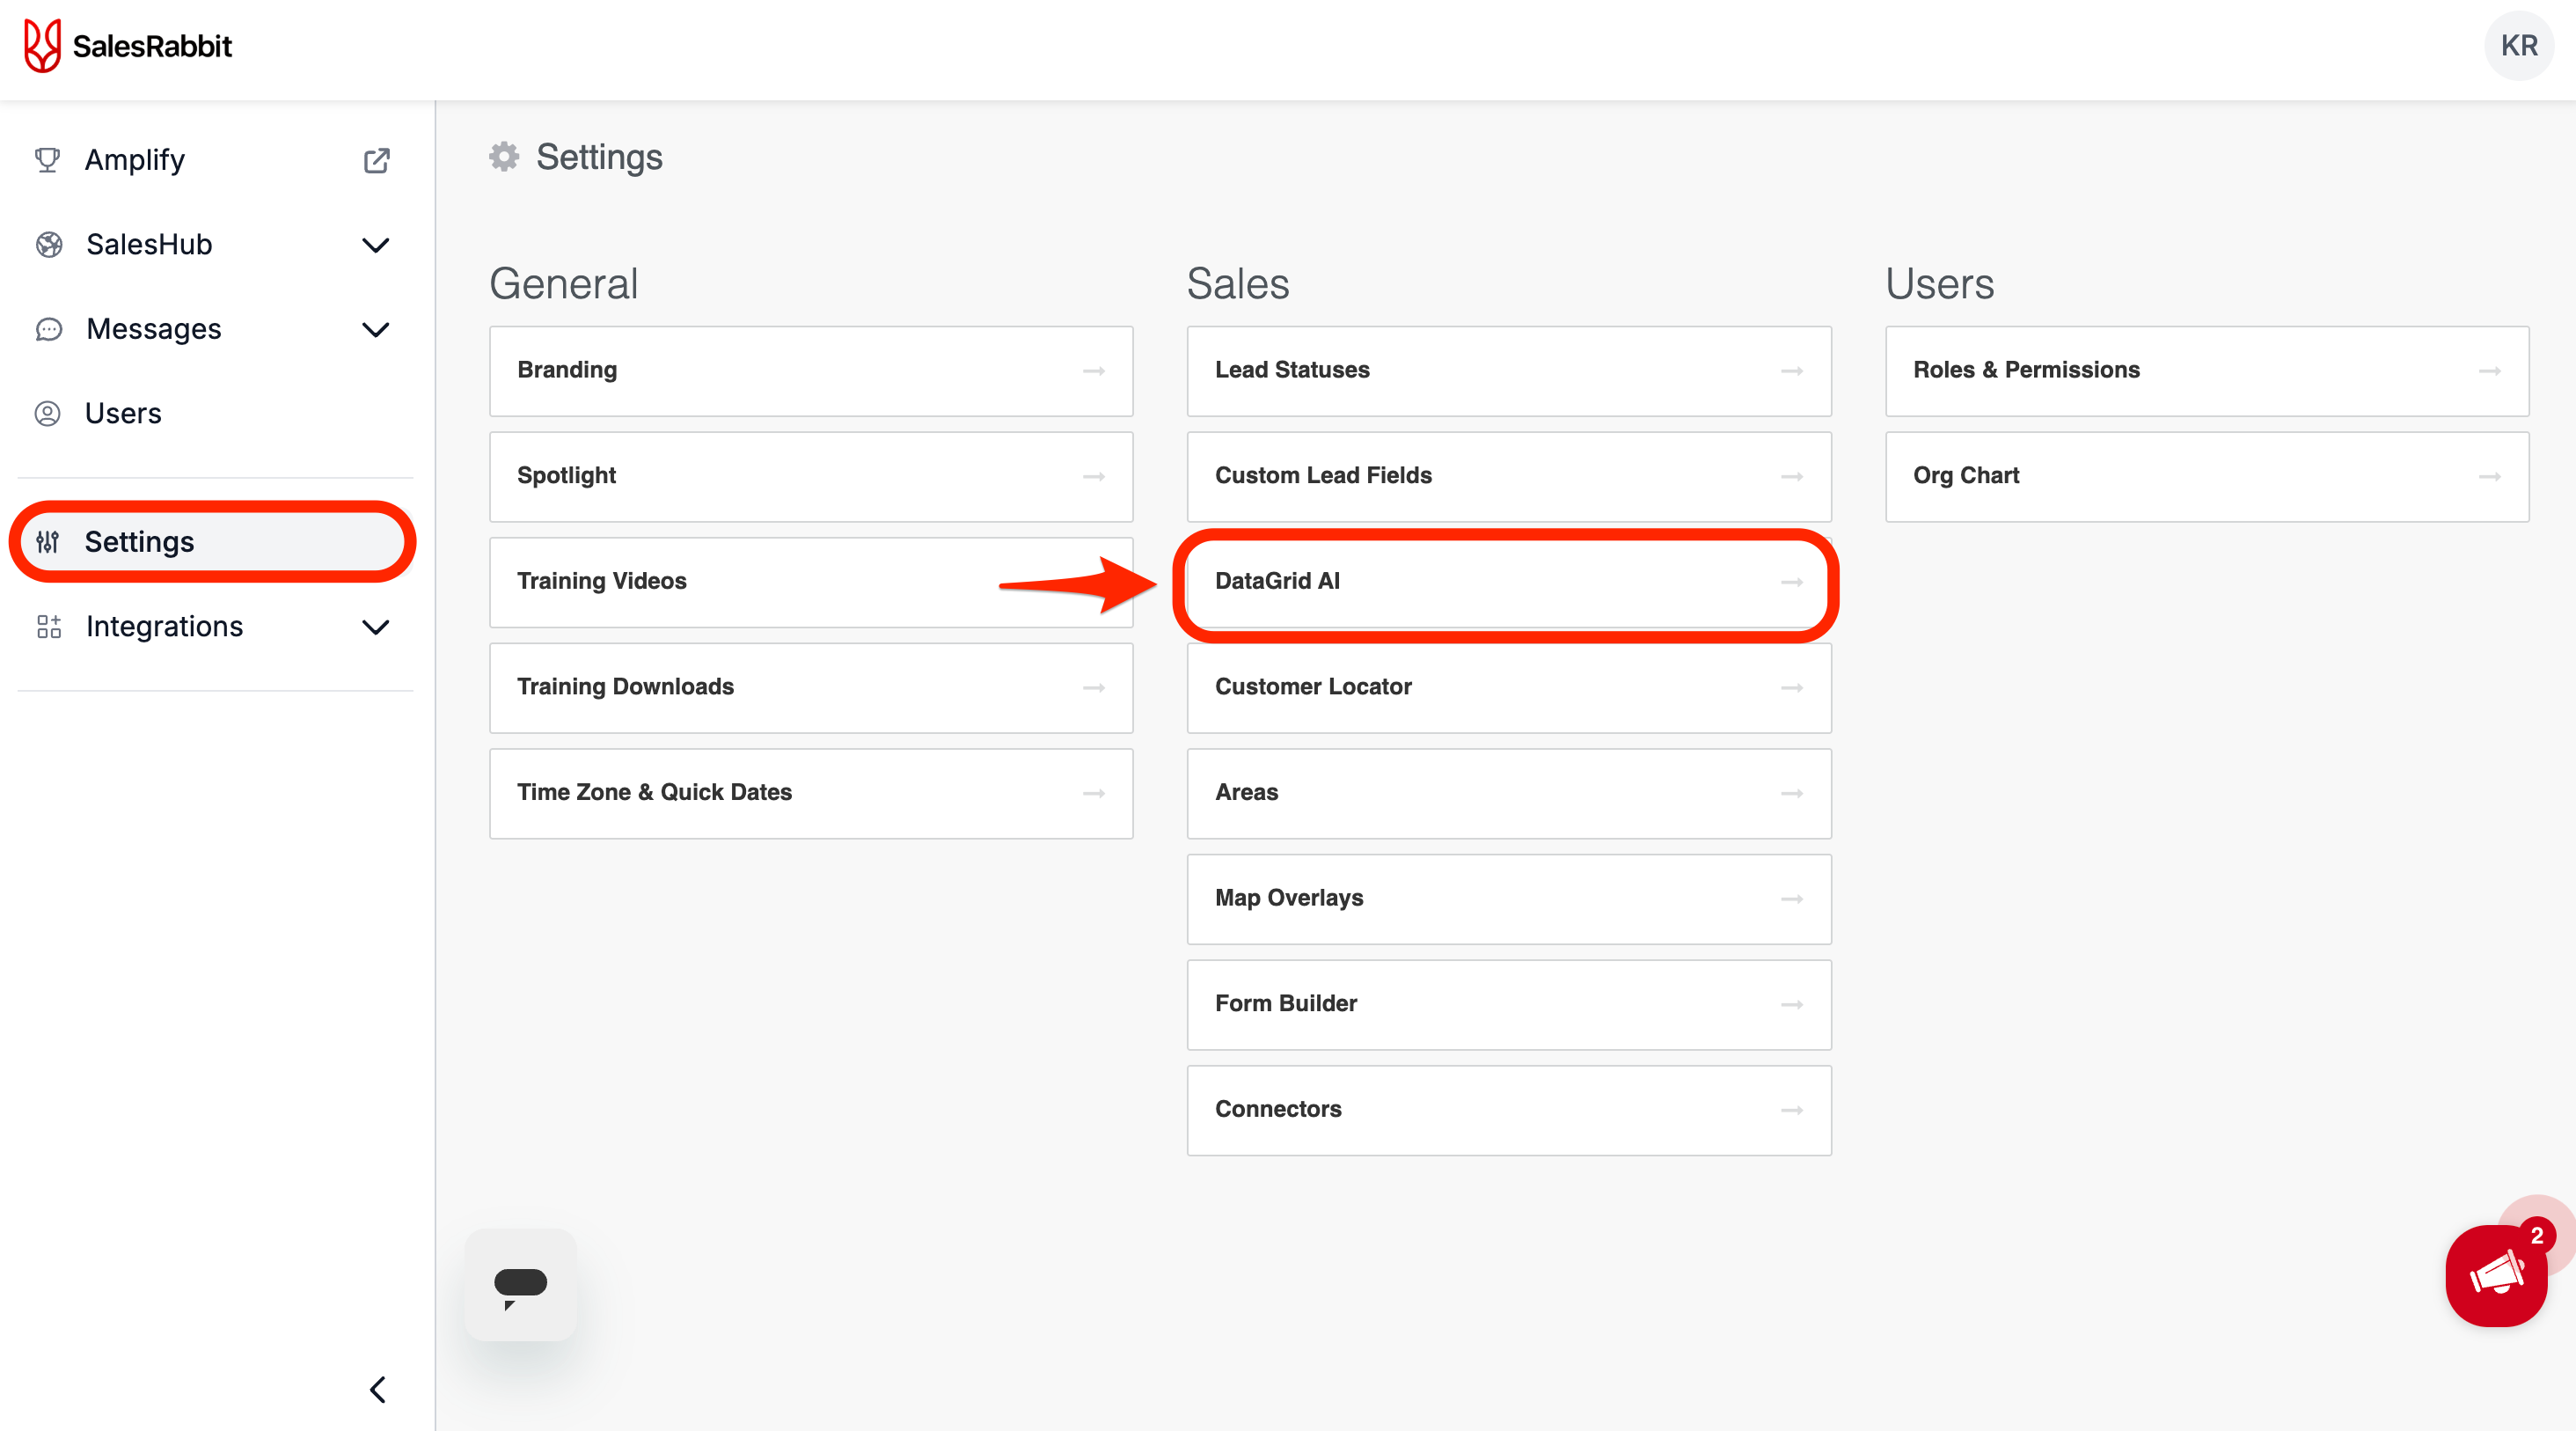Open the Branding settings card
The image size is (2576, 1431).
click(810, 371)
